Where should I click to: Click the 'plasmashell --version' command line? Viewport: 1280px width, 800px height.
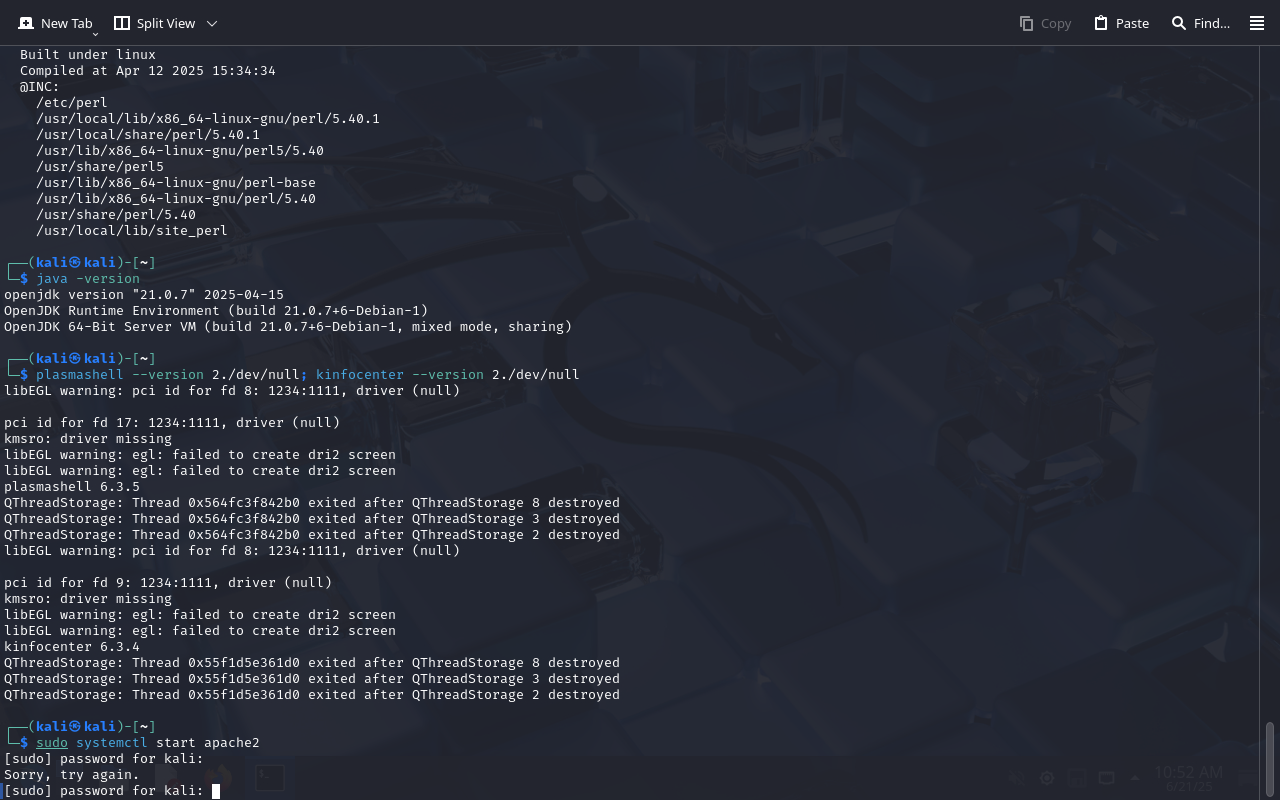click(x=308, y=375)
